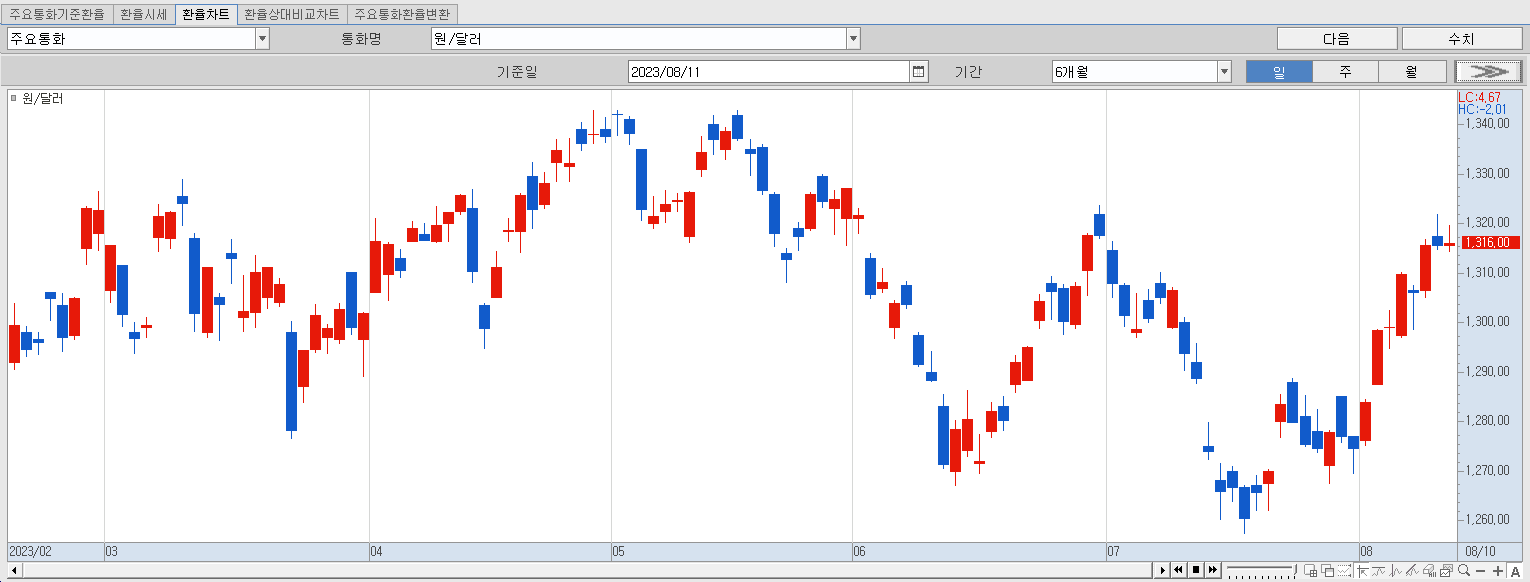Click the rewind double-arrow playback button
This screenshot has width=1530, height=582.
click(1178, 570)
